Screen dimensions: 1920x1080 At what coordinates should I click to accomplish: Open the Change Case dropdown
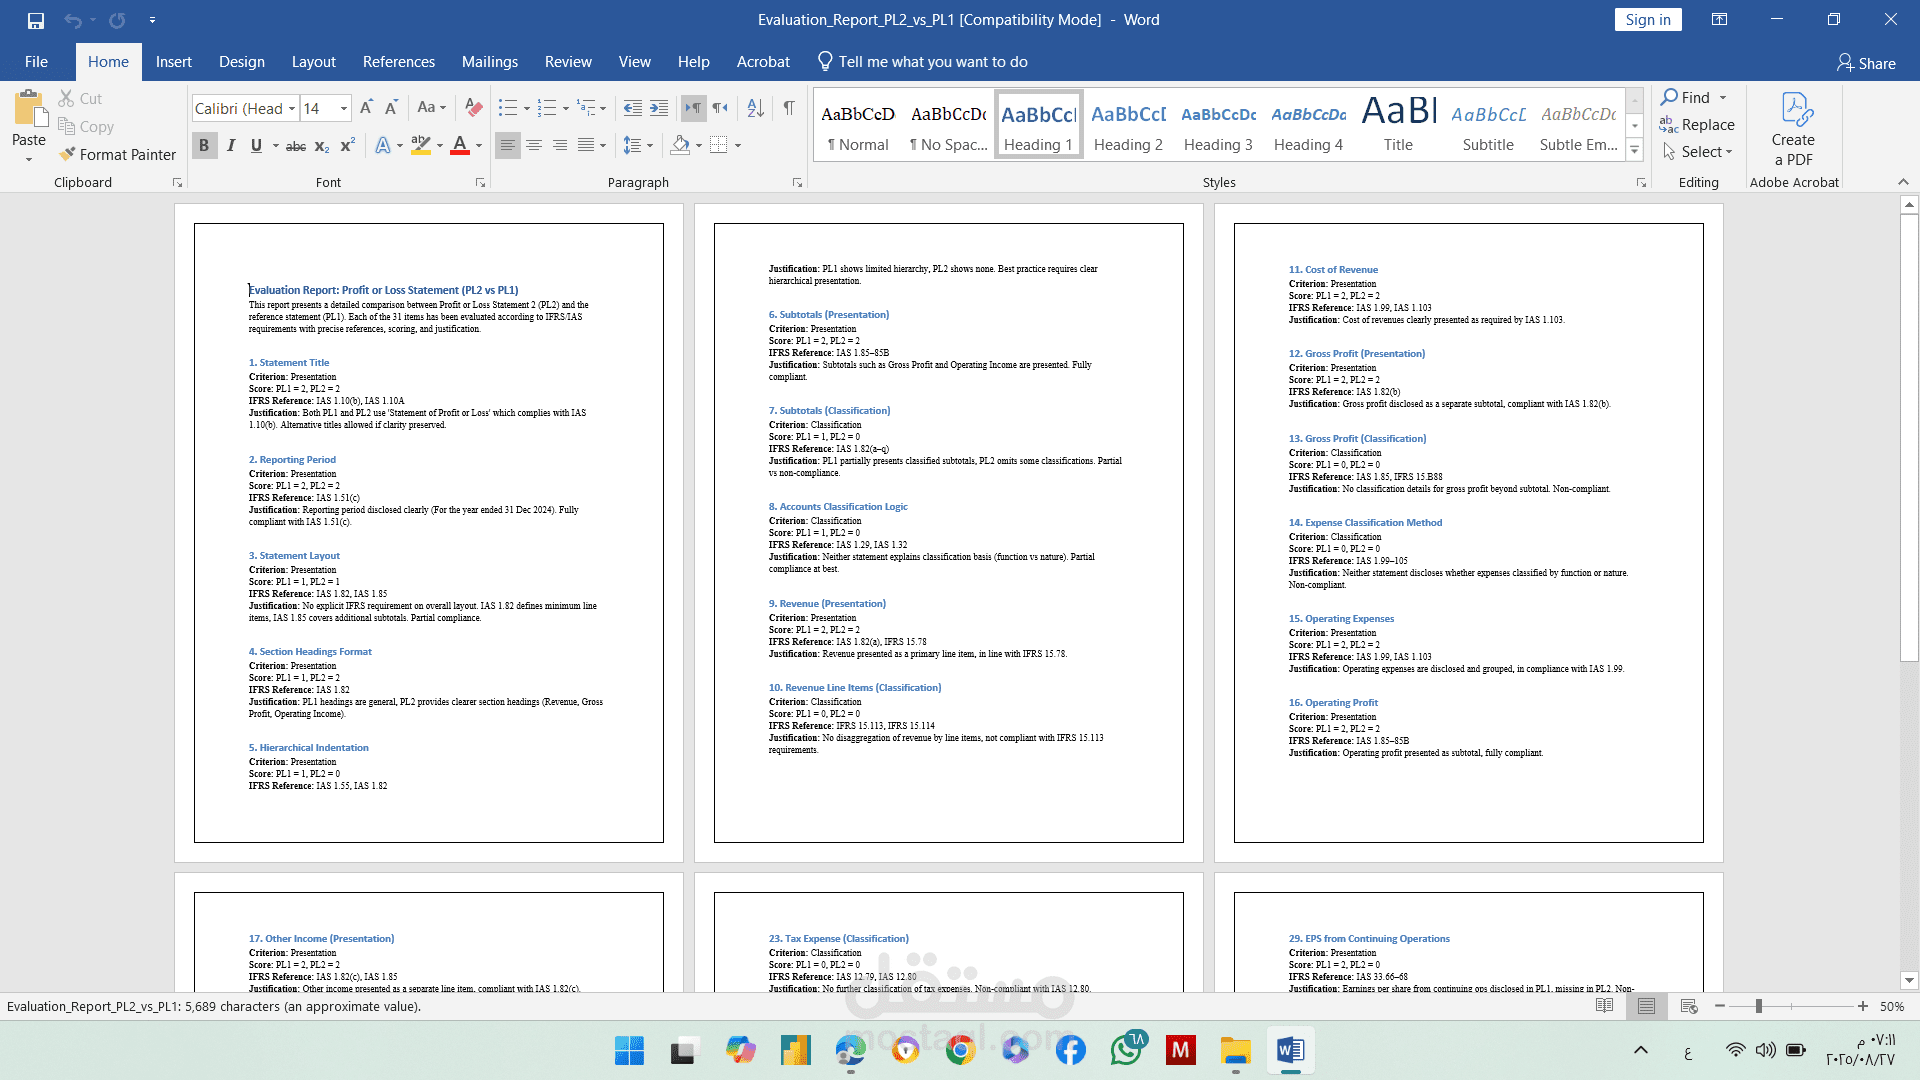(x=432, y=108)
